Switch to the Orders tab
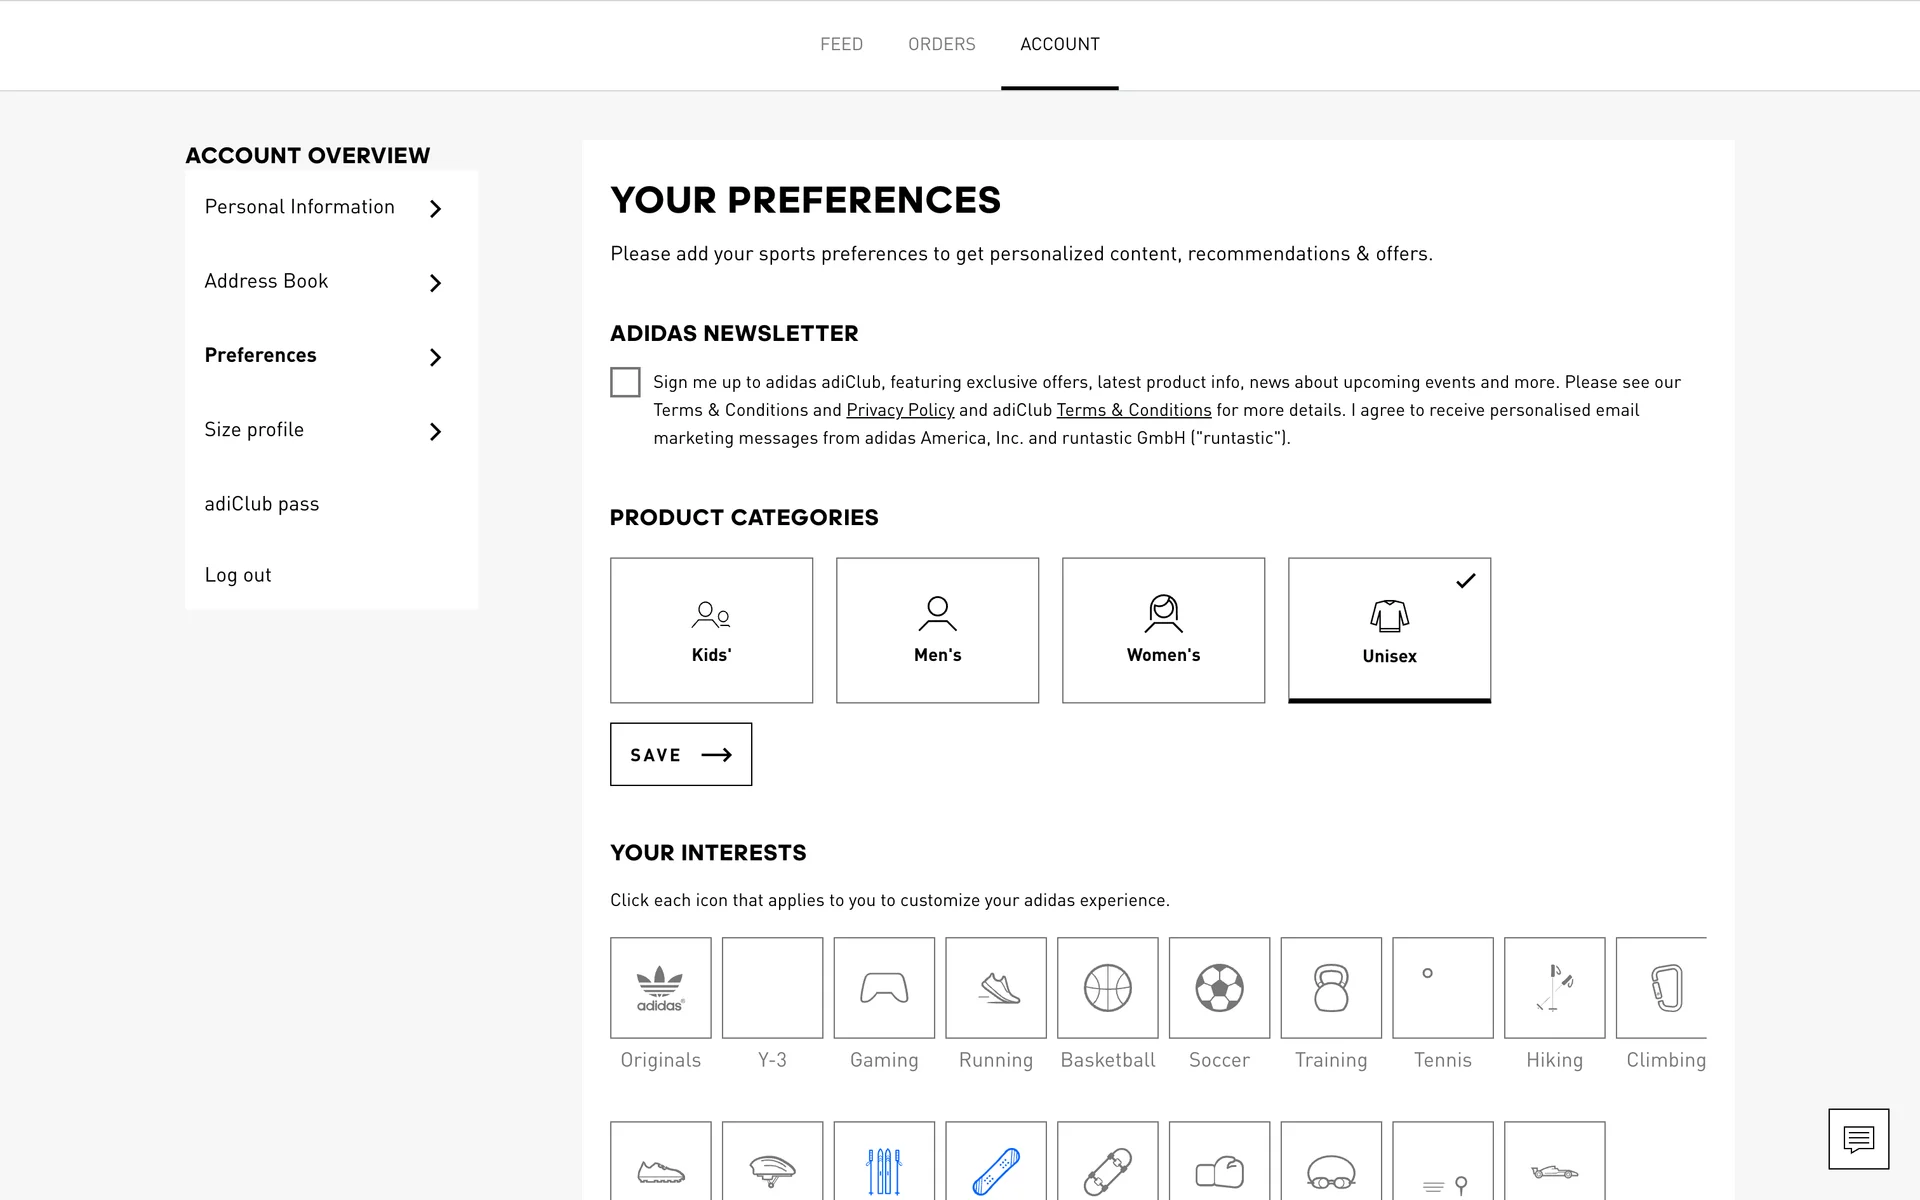Viewport: 1920px width, 1200px height. (941, 44)
